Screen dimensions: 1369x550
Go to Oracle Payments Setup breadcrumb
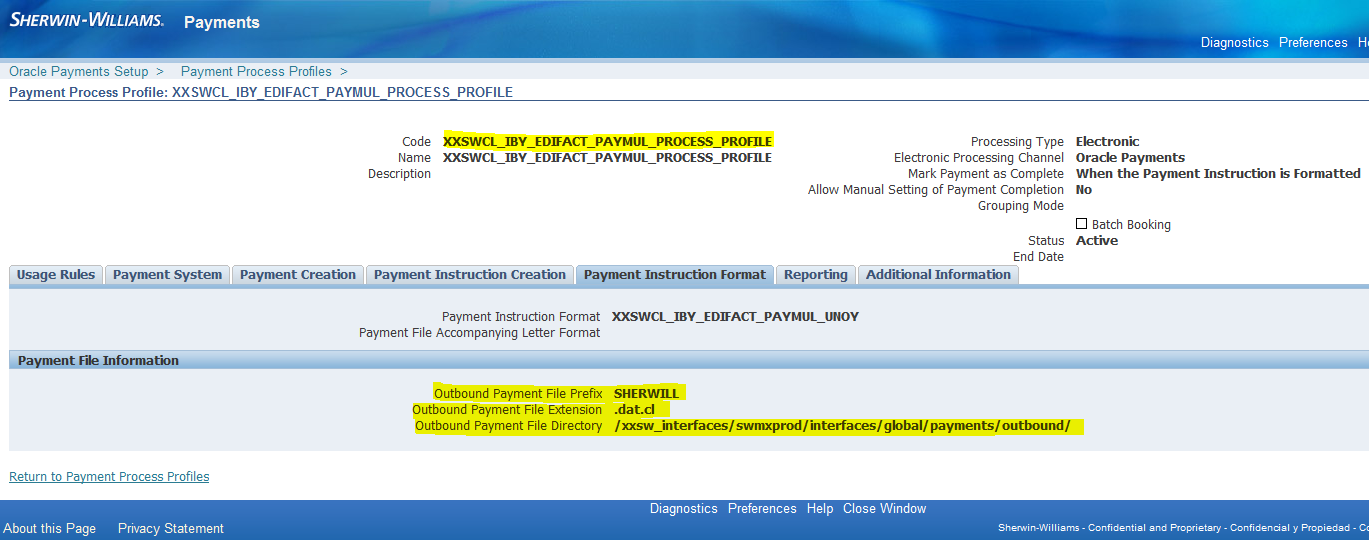(x=79, y=72)
